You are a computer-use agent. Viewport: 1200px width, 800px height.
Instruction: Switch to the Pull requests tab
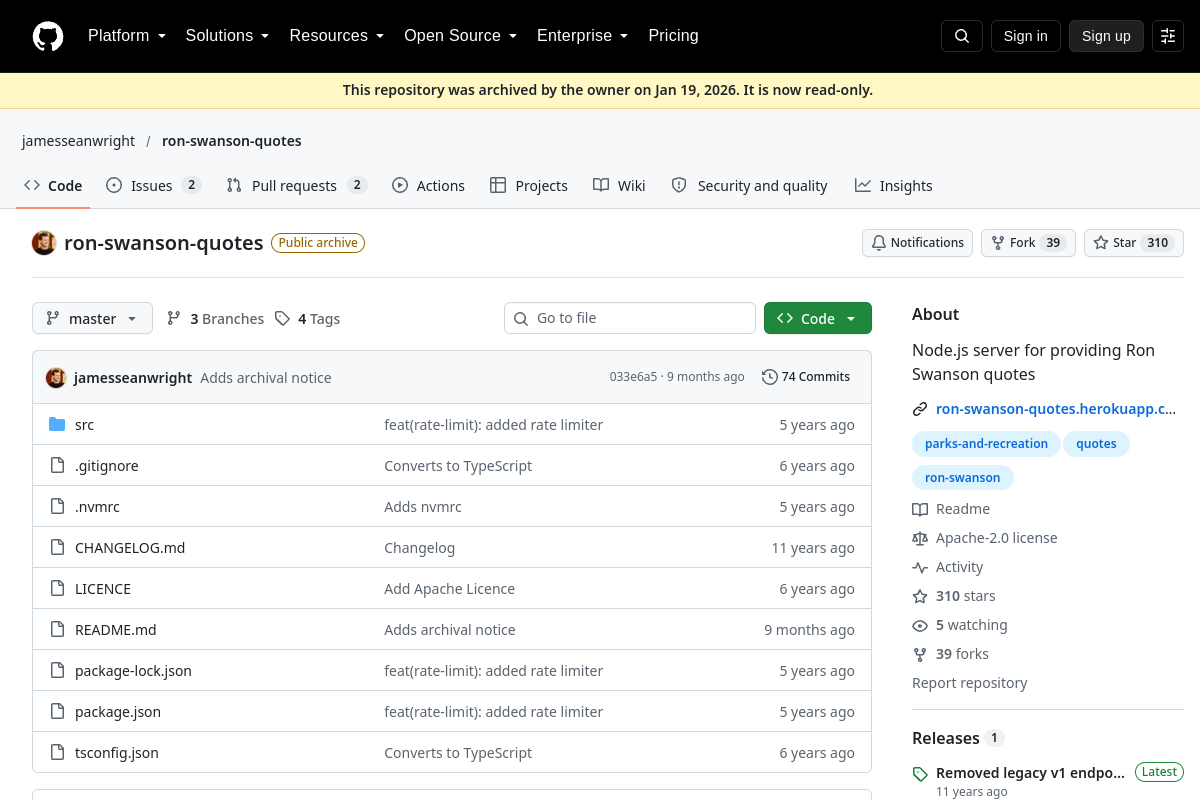[x=297, y=186]
